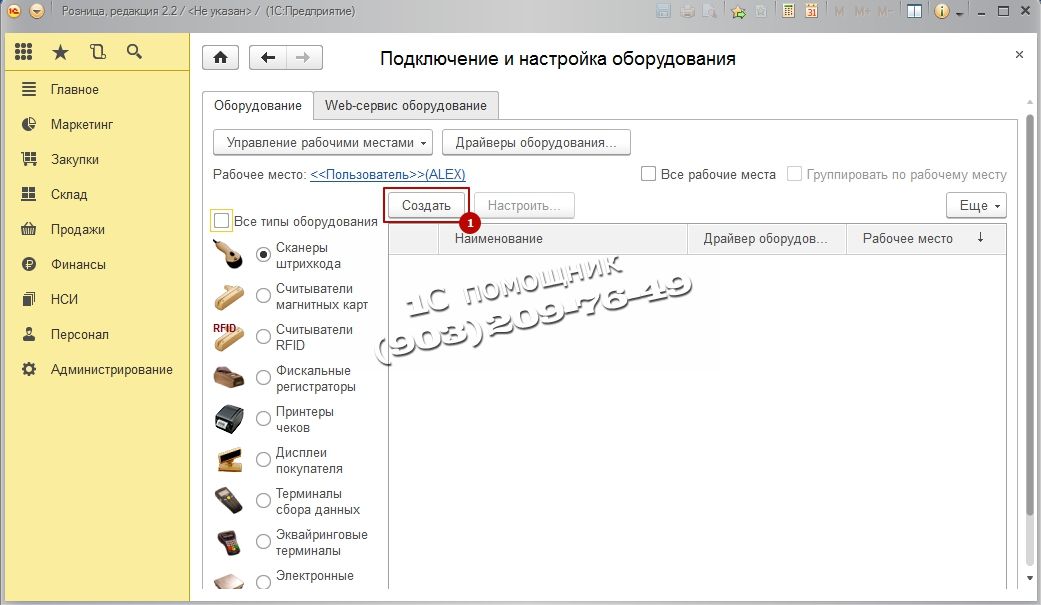The height and width of the screenshot is (605, 1041).
Task: Click the back arrow navigation button
Action: (267, 58)
